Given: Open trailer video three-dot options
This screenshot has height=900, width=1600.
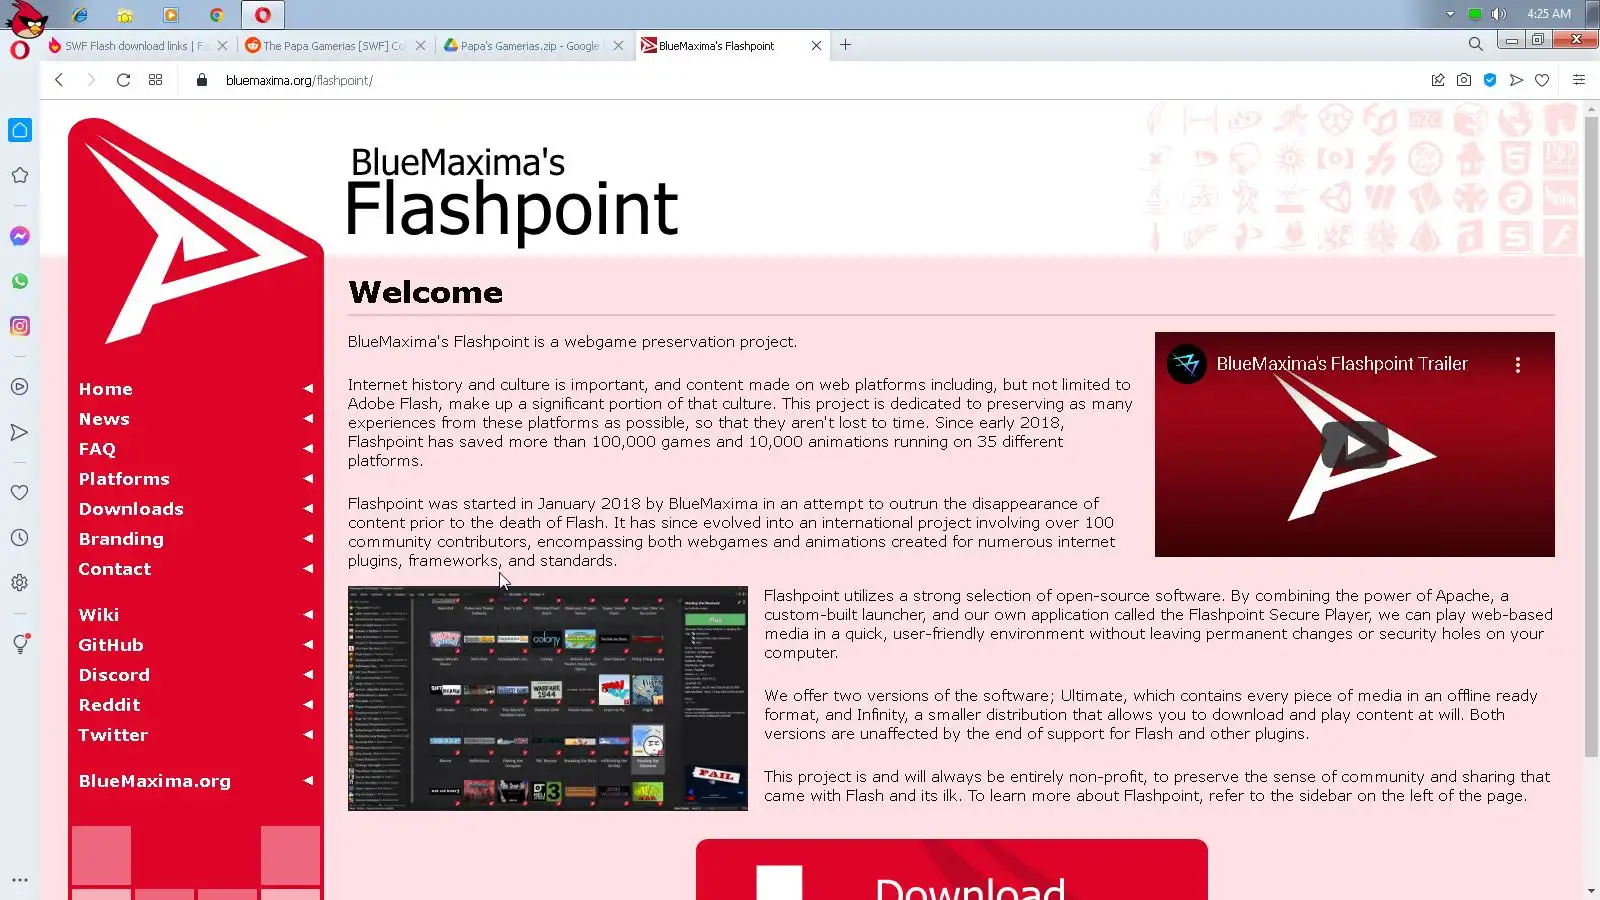Looking at the screenshot, I should coord(1517,365).
